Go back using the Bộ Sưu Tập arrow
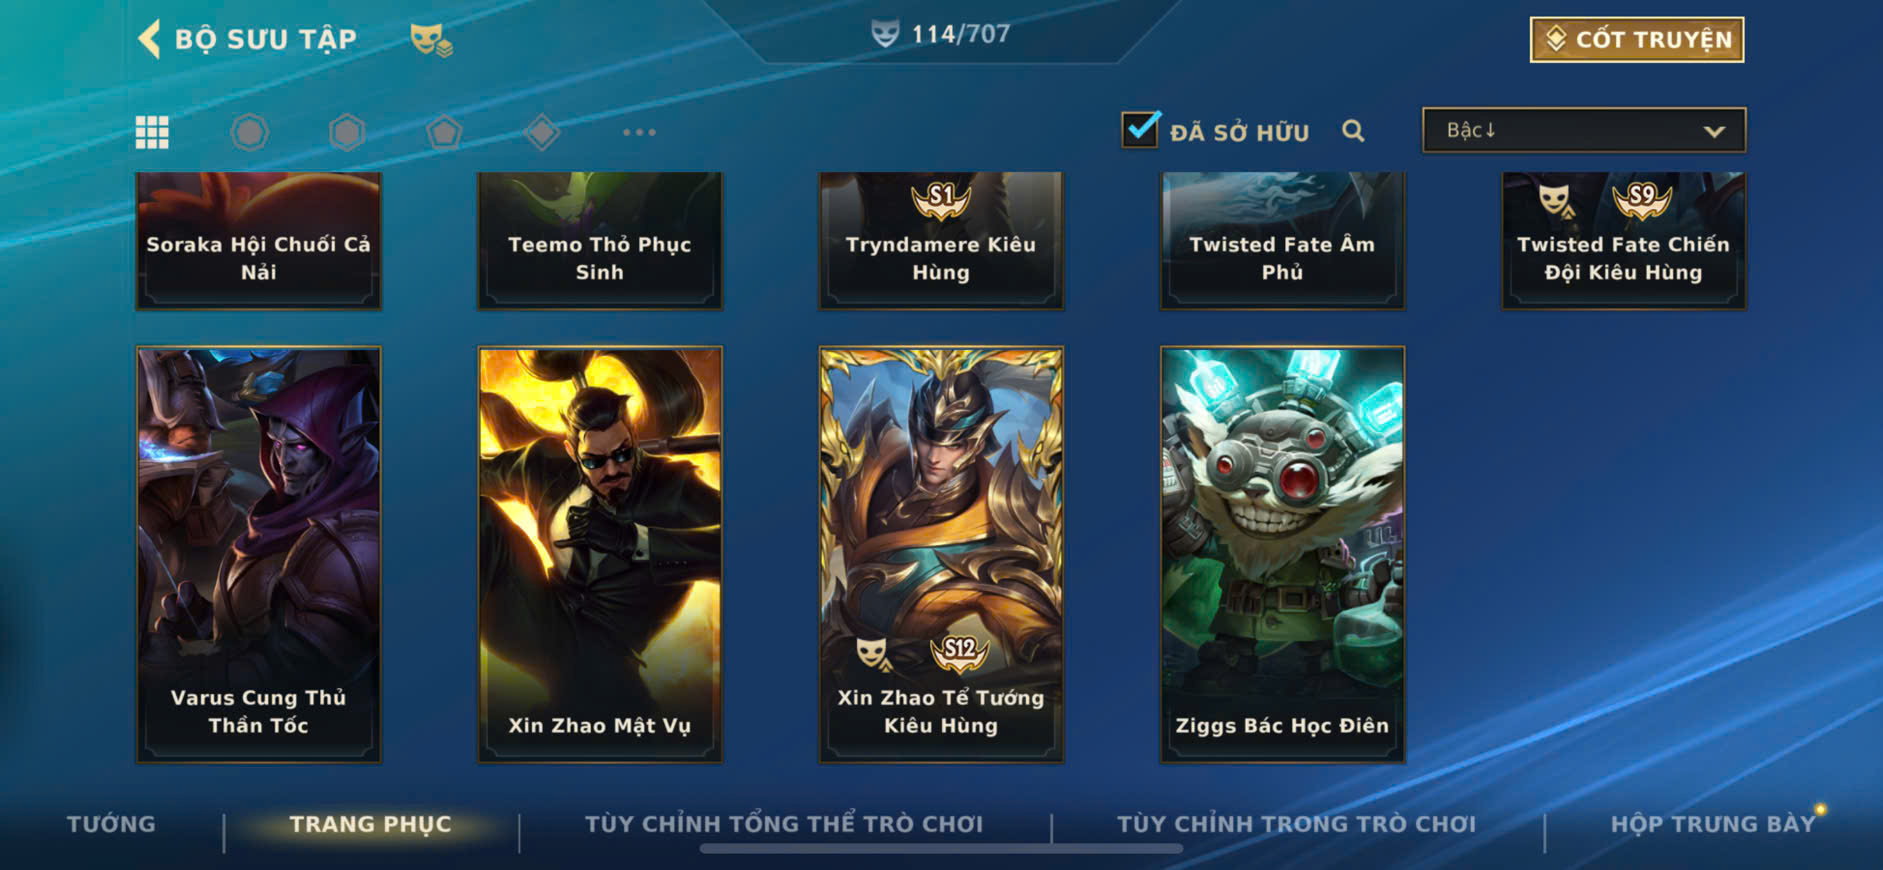This screenshot has height=870, width=1883. click(149, 39)
